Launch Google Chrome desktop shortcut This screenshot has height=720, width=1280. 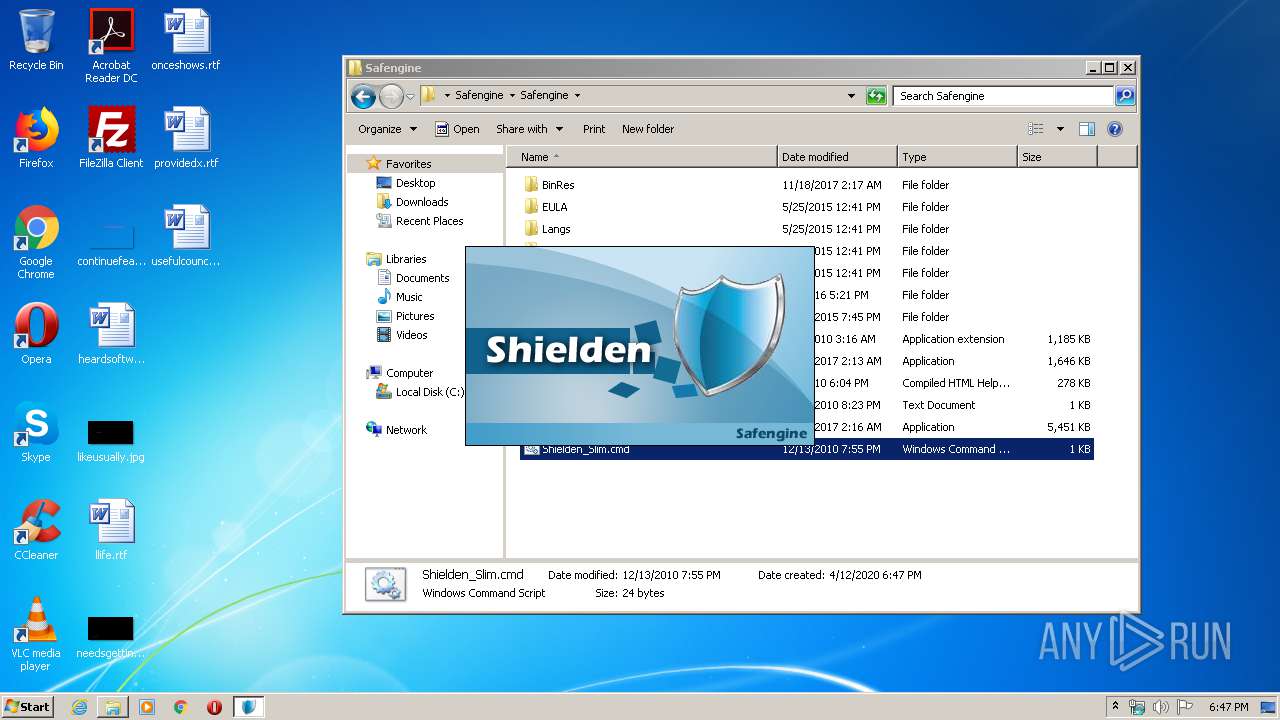(36, 242)
